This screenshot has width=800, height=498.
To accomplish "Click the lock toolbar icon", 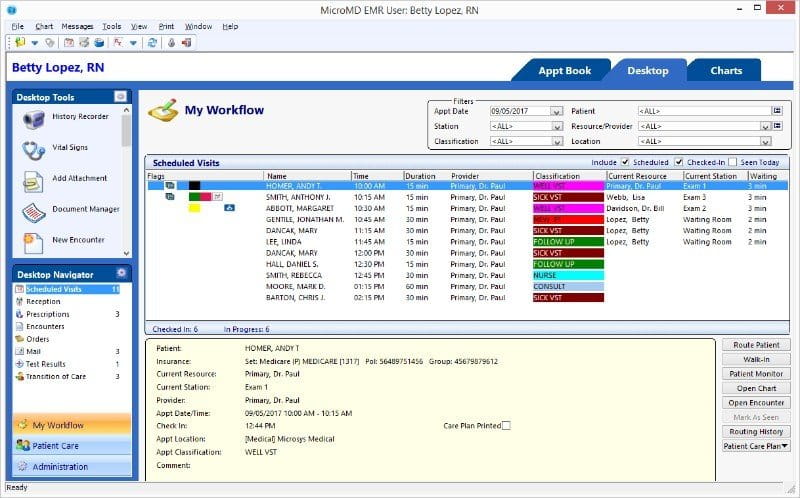I will [x=171, y=43].
